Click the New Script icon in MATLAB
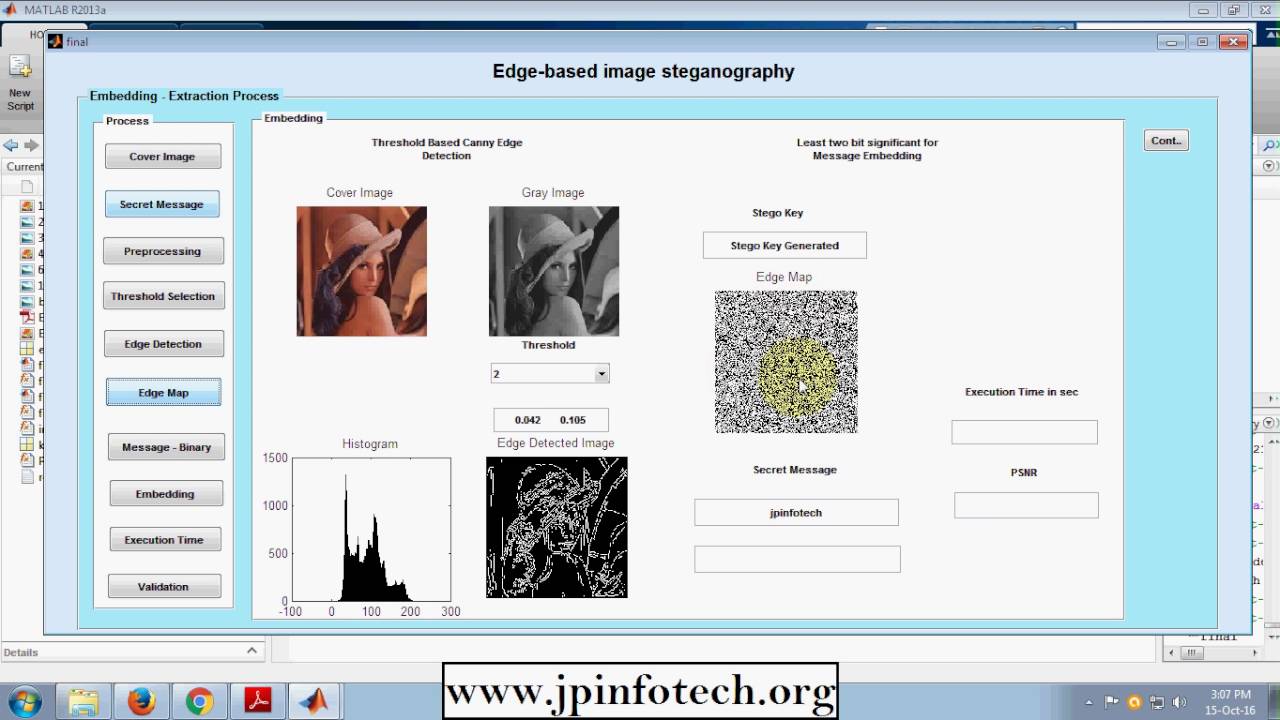 20,67
